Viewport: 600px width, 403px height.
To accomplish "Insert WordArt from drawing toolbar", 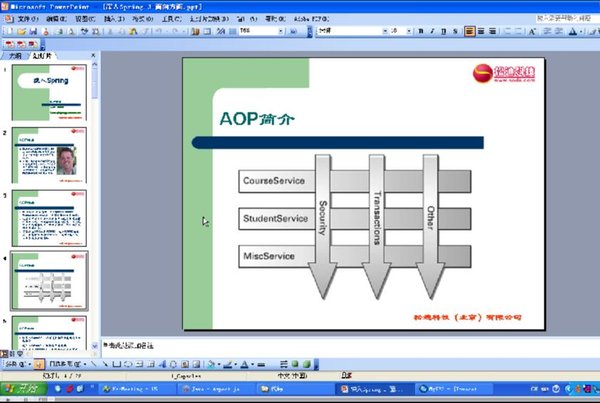I will pyautogui.click(x=162, y=364).
